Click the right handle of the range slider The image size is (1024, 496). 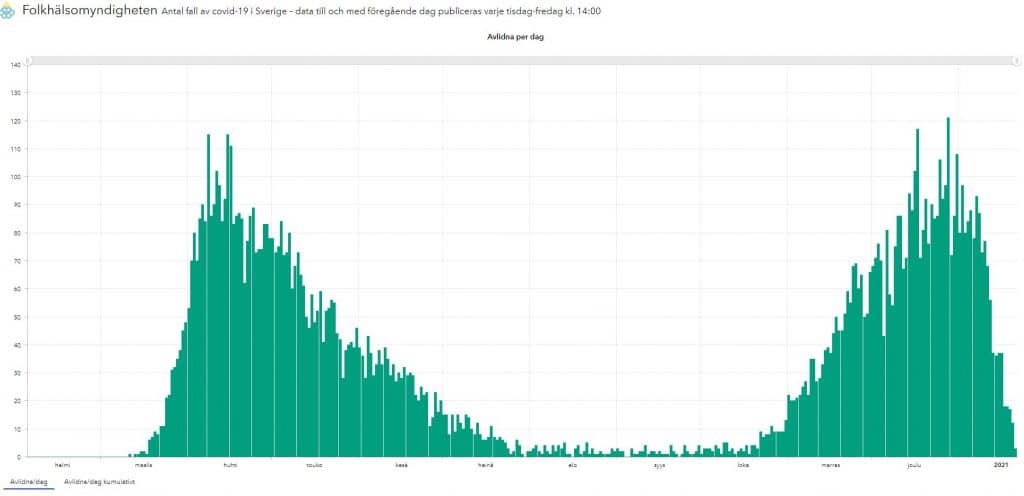coord(1015,60)
